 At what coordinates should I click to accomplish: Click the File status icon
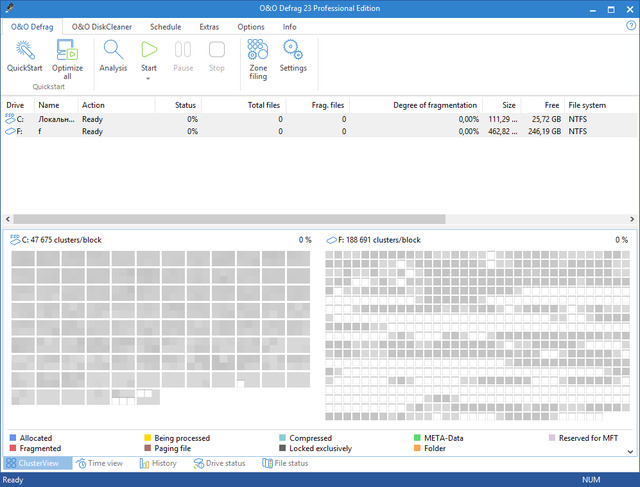[x=267, y=463]
